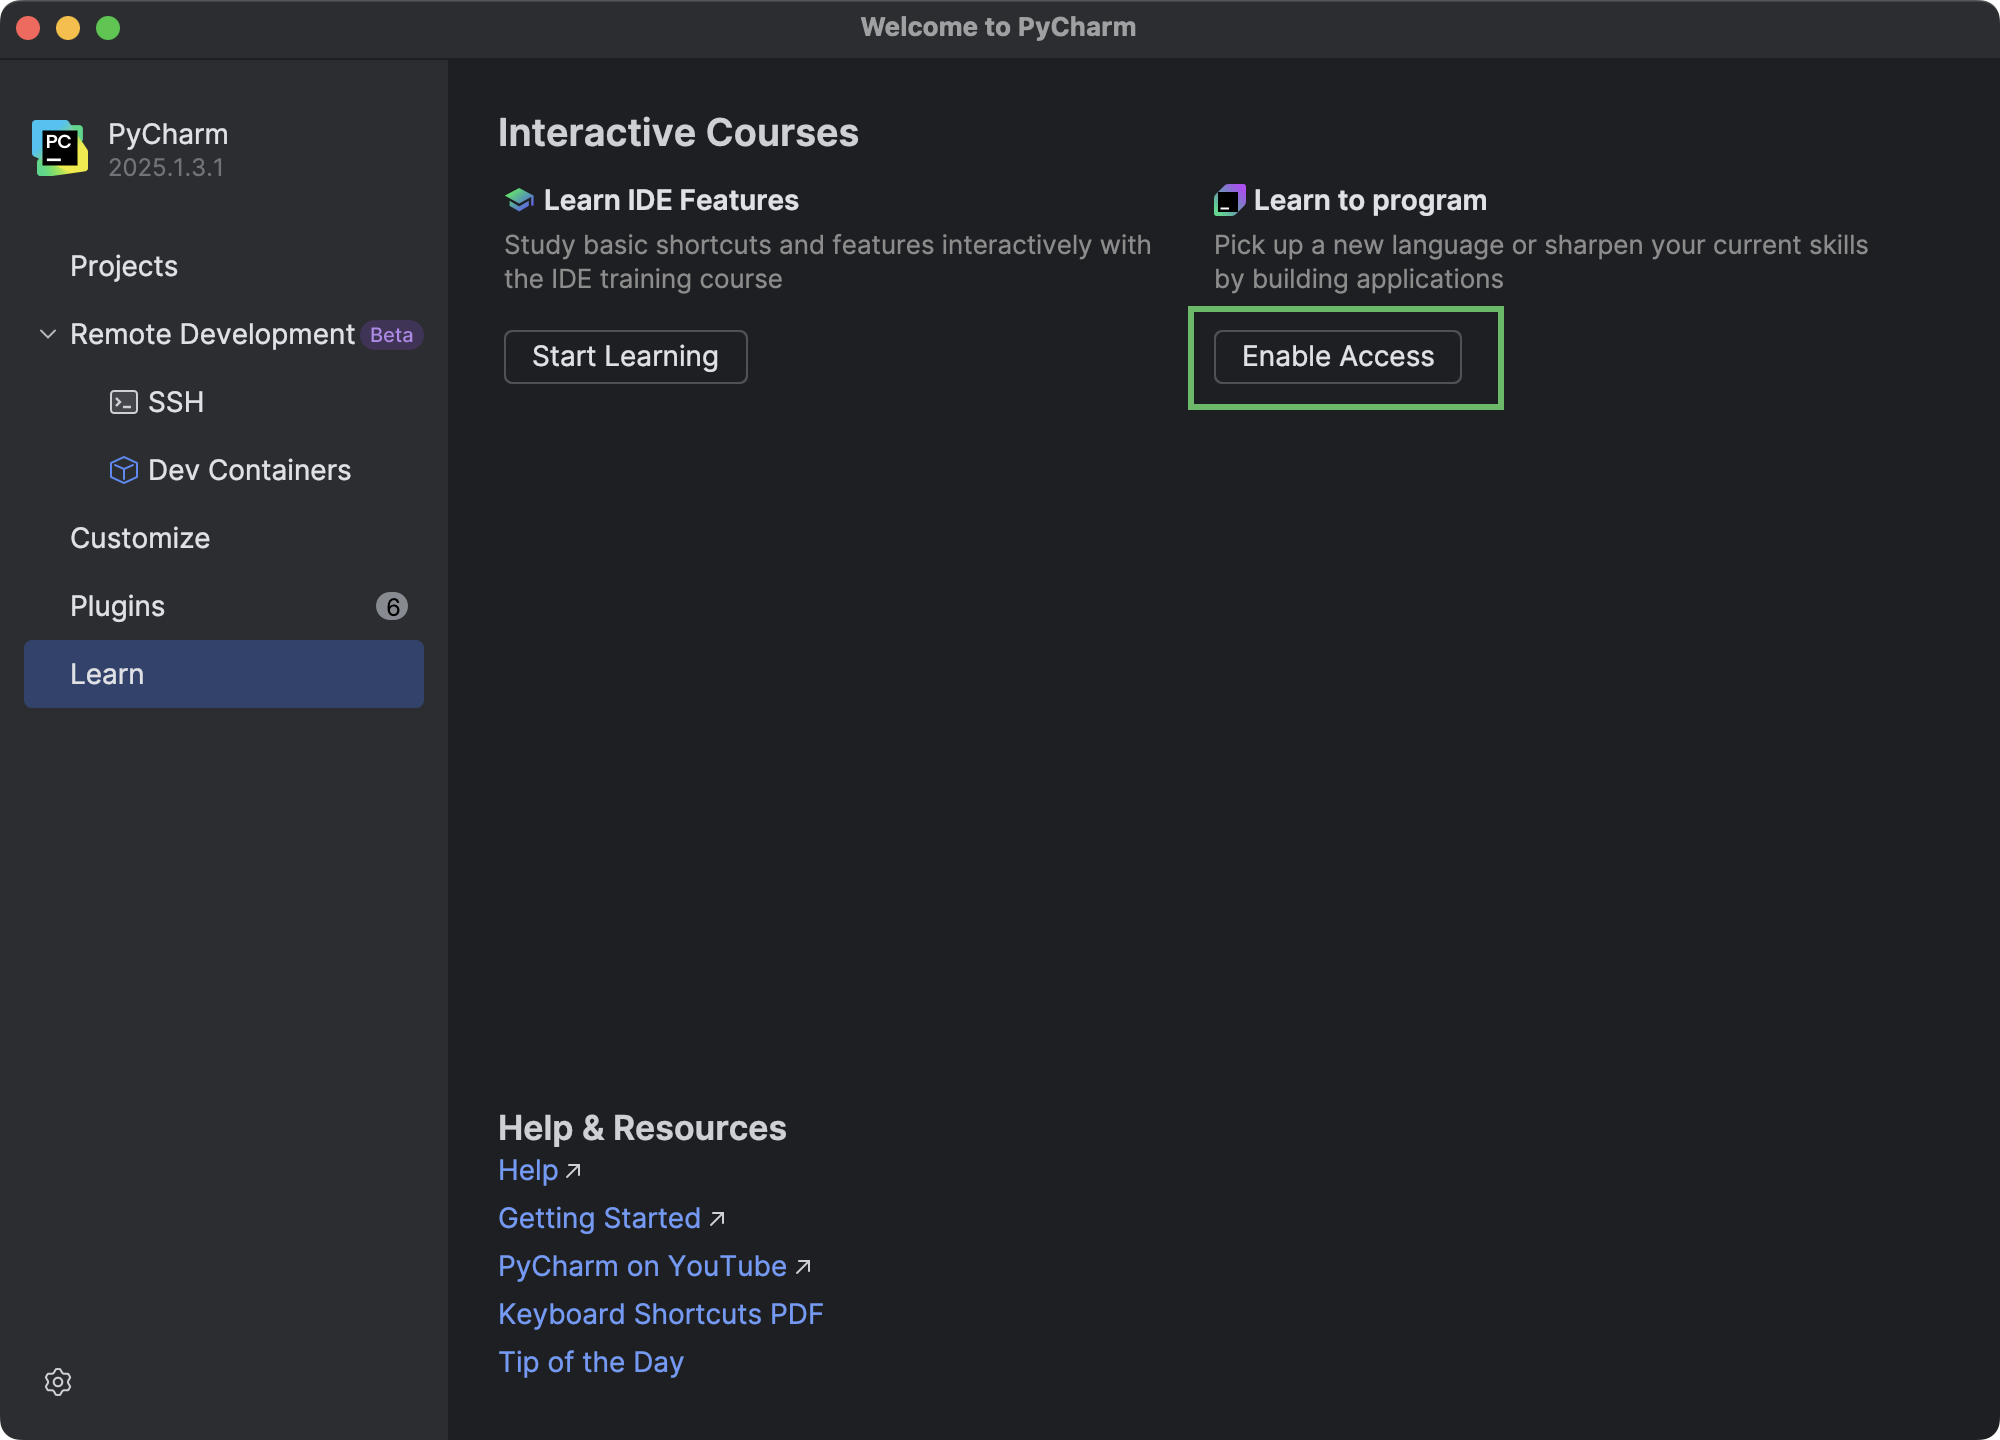Switch to the Projects section
2000x1440 pixels.
pyautogui.click(x=123, y=266)
